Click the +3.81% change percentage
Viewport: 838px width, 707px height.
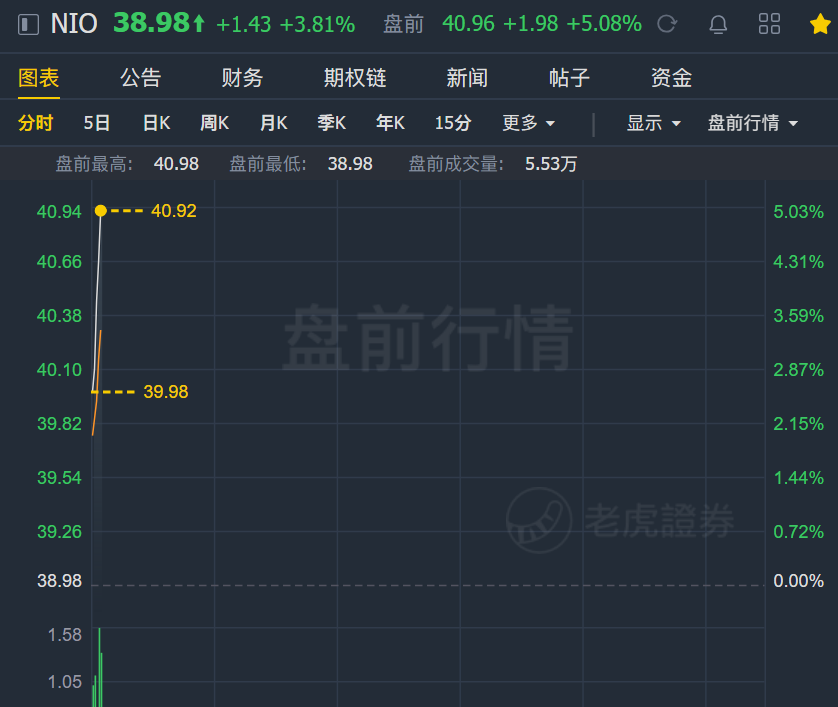(x=317, y=25)
